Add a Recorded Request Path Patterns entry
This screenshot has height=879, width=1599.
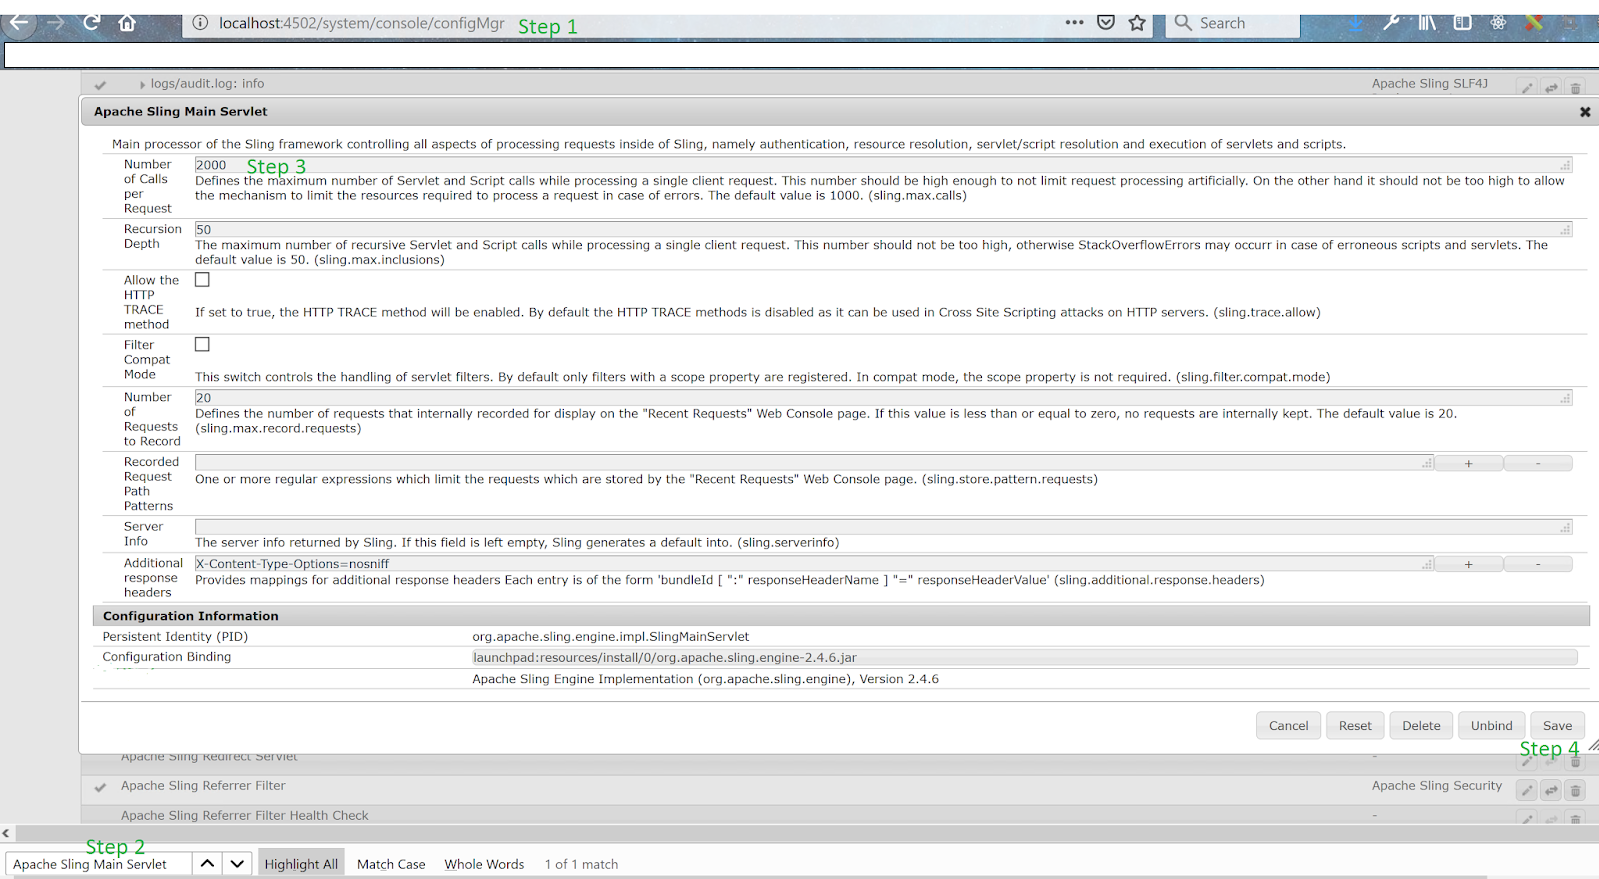[x=1468, y=463]
